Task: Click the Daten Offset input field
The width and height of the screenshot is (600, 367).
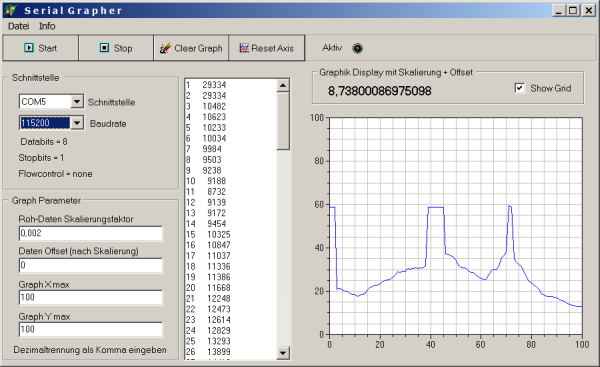Action: 91,265
